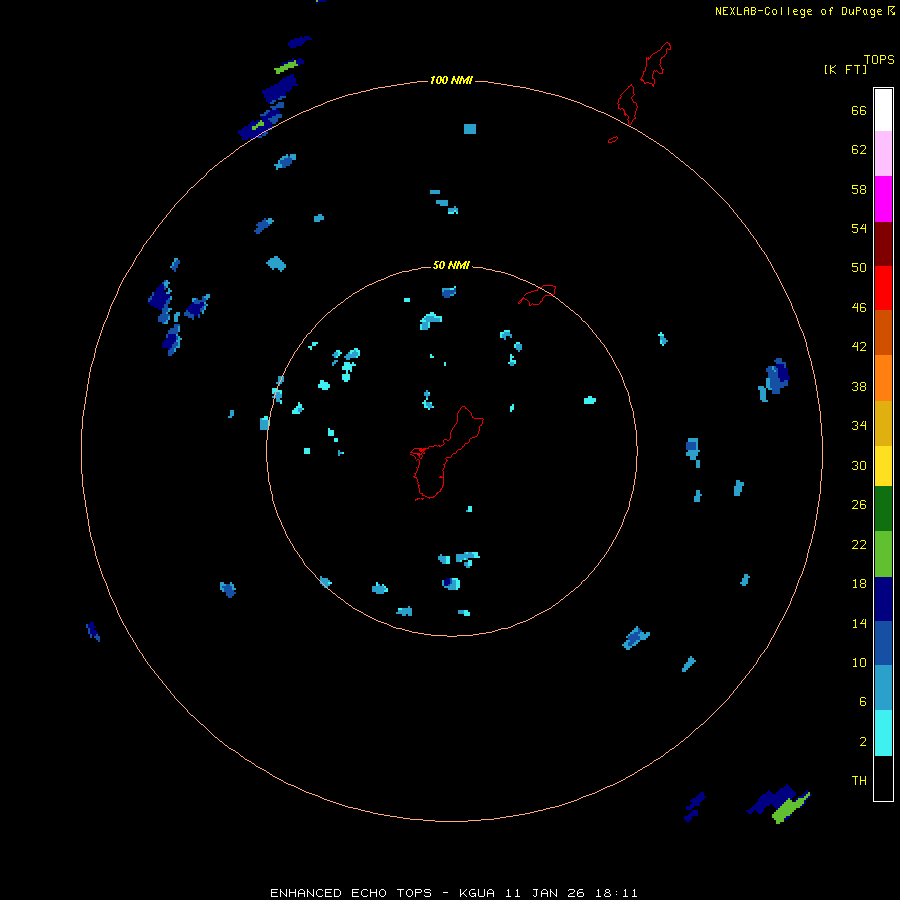Click the light pink 62 kft swatch

point(883,153)
